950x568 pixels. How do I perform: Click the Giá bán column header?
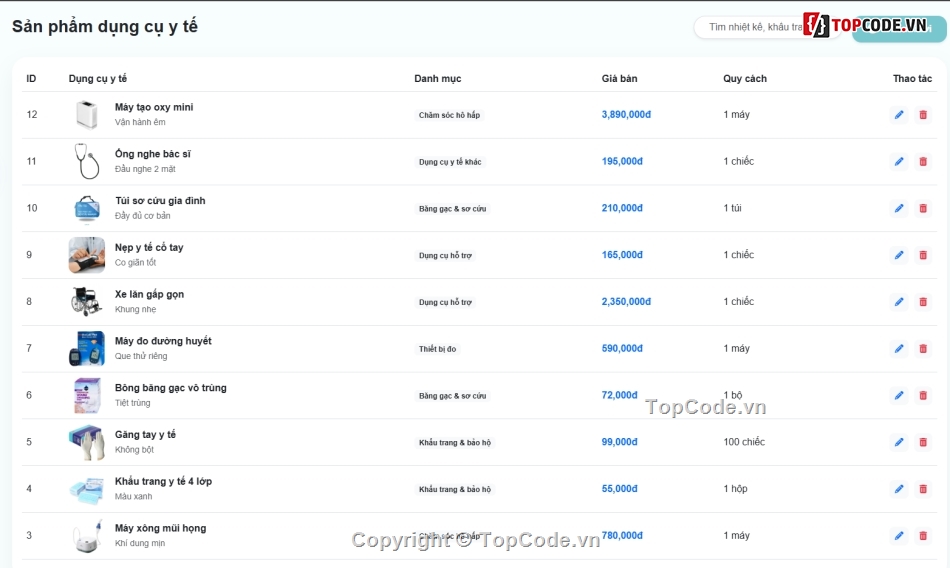619,79
